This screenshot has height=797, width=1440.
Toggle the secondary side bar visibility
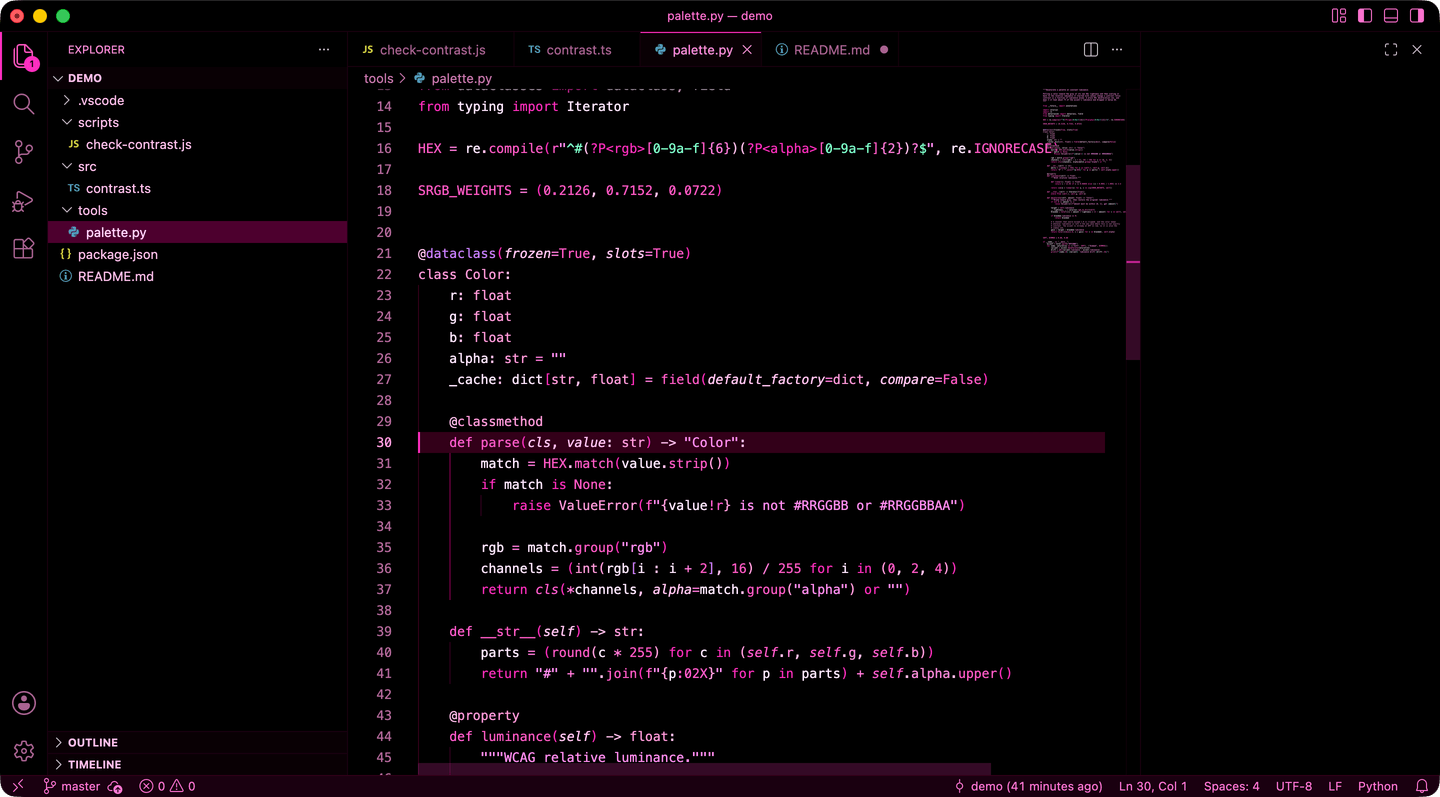point(1417,16)
